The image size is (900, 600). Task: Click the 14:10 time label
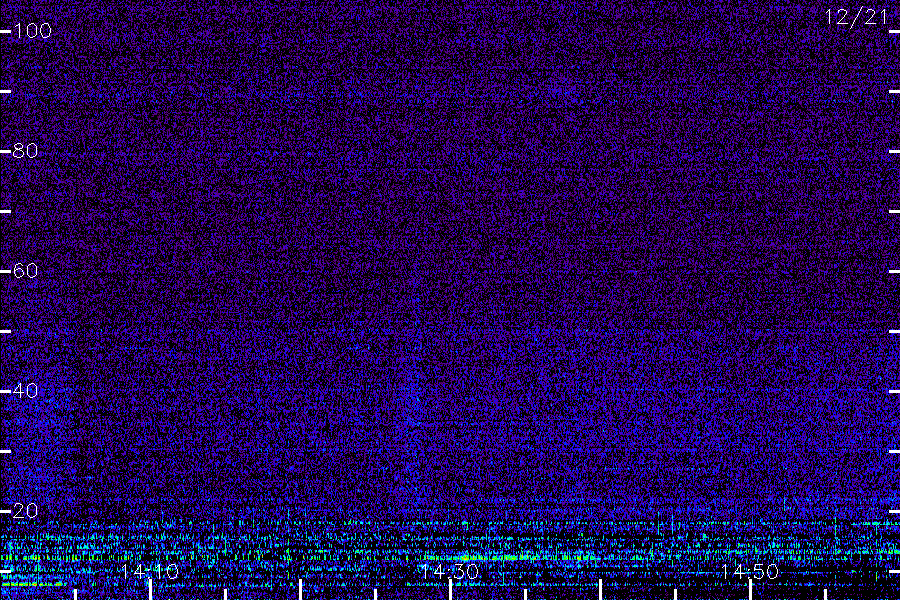pos(150,571)
